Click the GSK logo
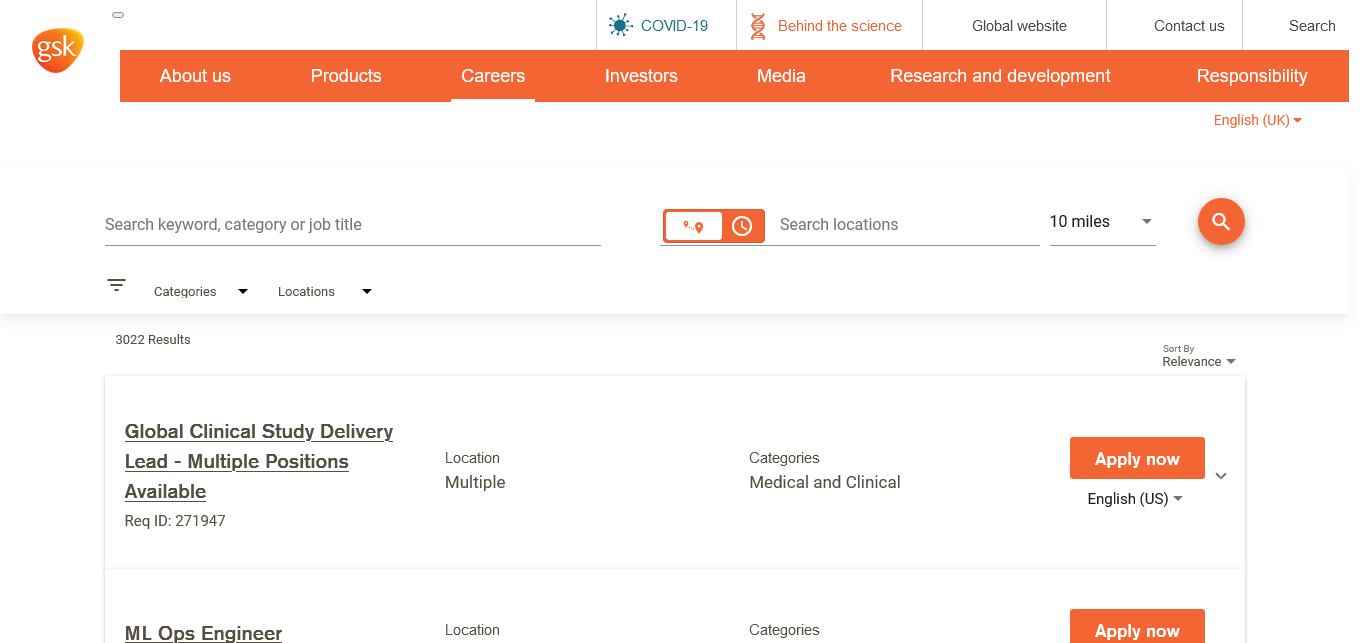Viewport: 1366px width, 643px height. [57, 50]
